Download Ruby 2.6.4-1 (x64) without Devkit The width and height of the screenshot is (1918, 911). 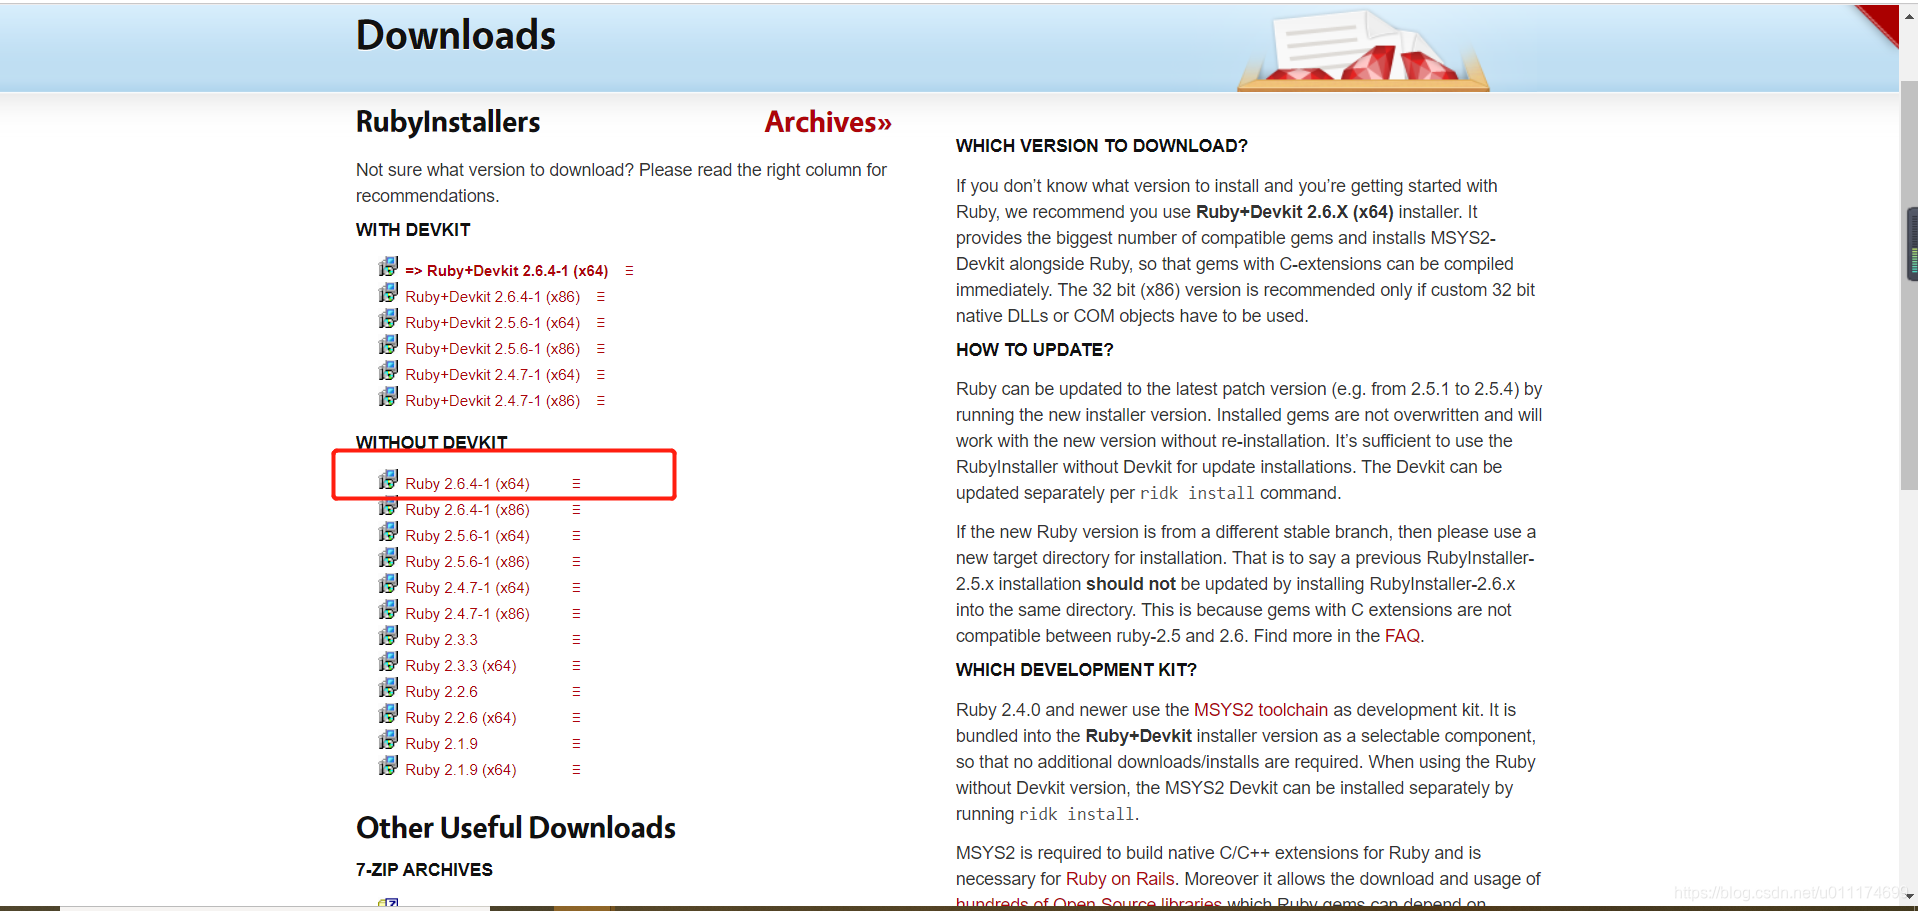(x=467, y=484)
